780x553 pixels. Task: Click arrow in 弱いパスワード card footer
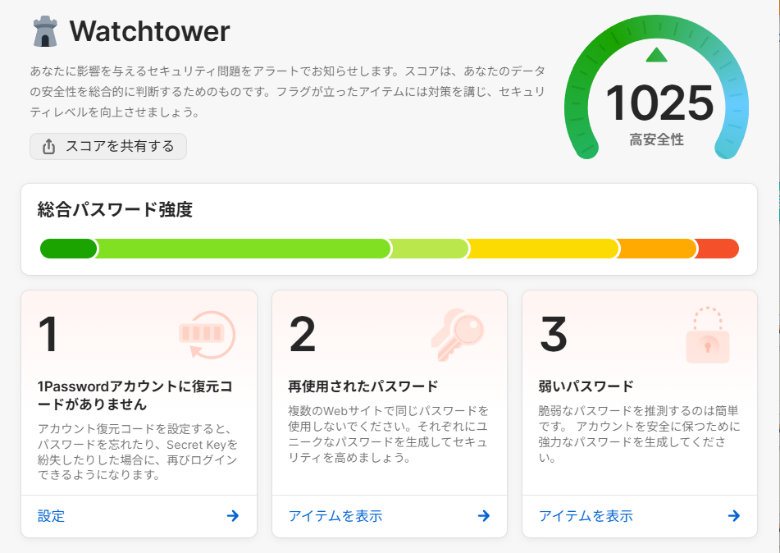tap(733, 516)
